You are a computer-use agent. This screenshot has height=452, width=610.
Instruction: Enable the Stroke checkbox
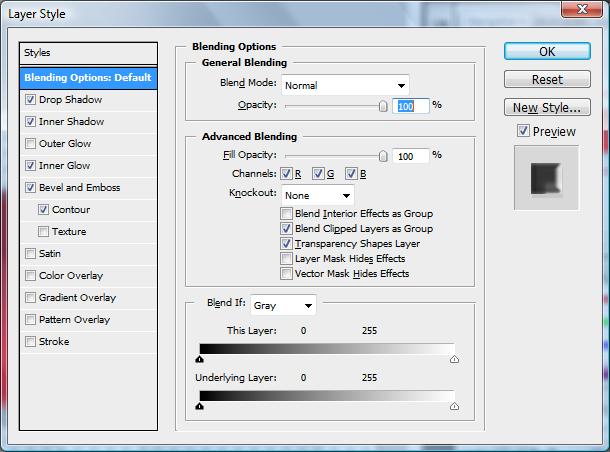30,342
